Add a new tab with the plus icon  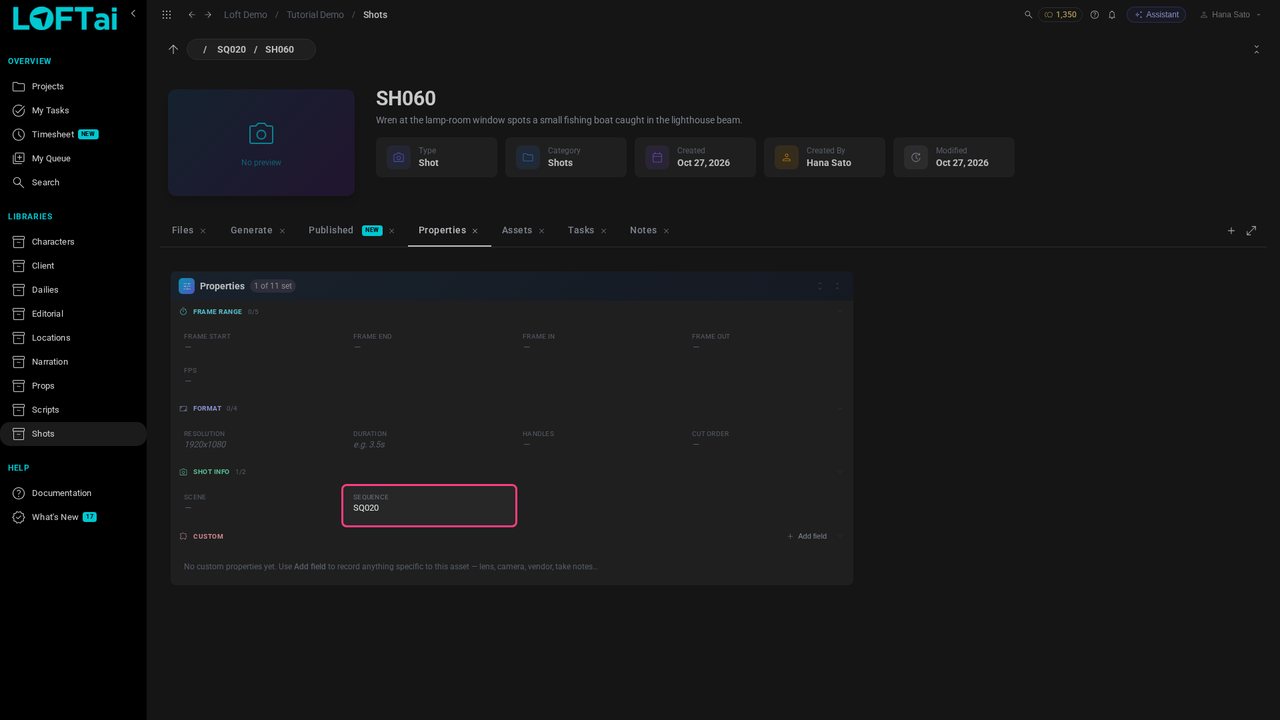tap(1231, 230)
